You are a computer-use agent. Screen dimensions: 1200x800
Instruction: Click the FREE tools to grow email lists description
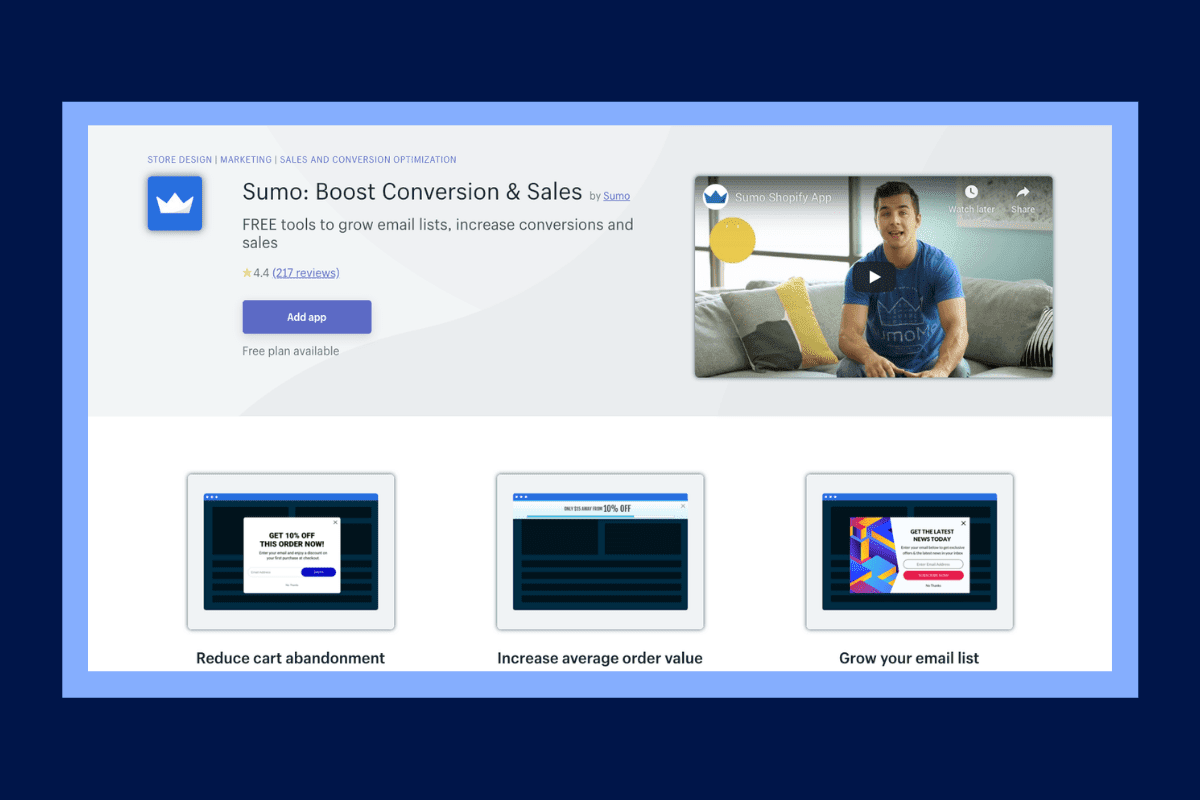(x=438, y=233)
